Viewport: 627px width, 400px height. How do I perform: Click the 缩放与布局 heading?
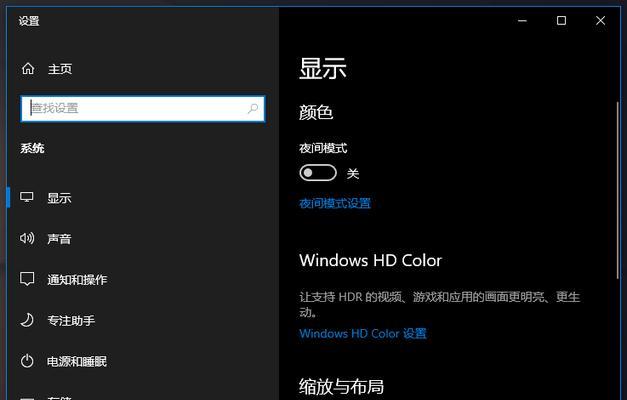point(341,386)
